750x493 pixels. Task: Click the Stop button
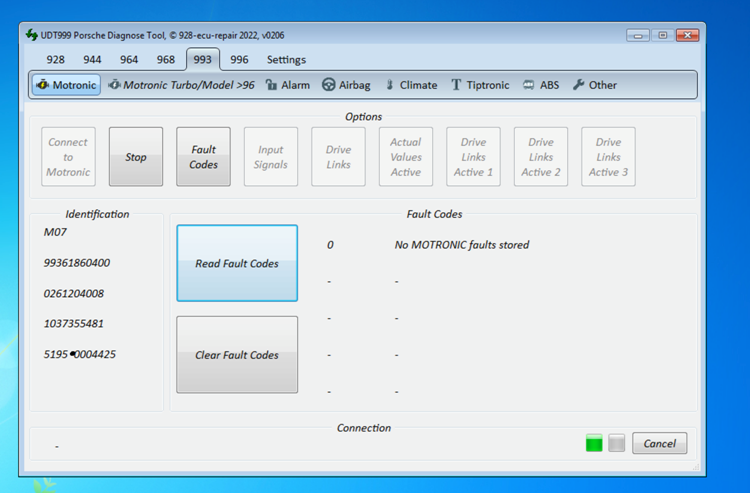click(136, 157)
